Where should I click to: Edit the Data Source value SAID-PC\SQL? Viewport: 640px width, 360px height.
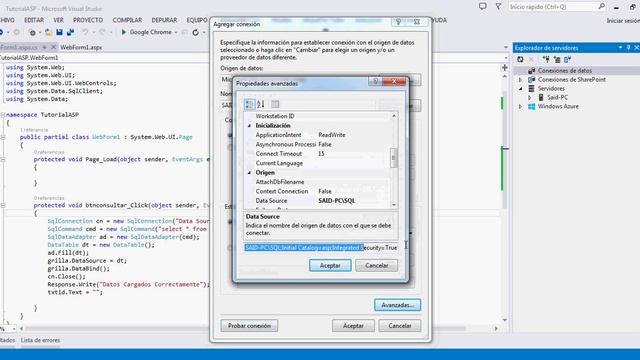pos(337,200)
